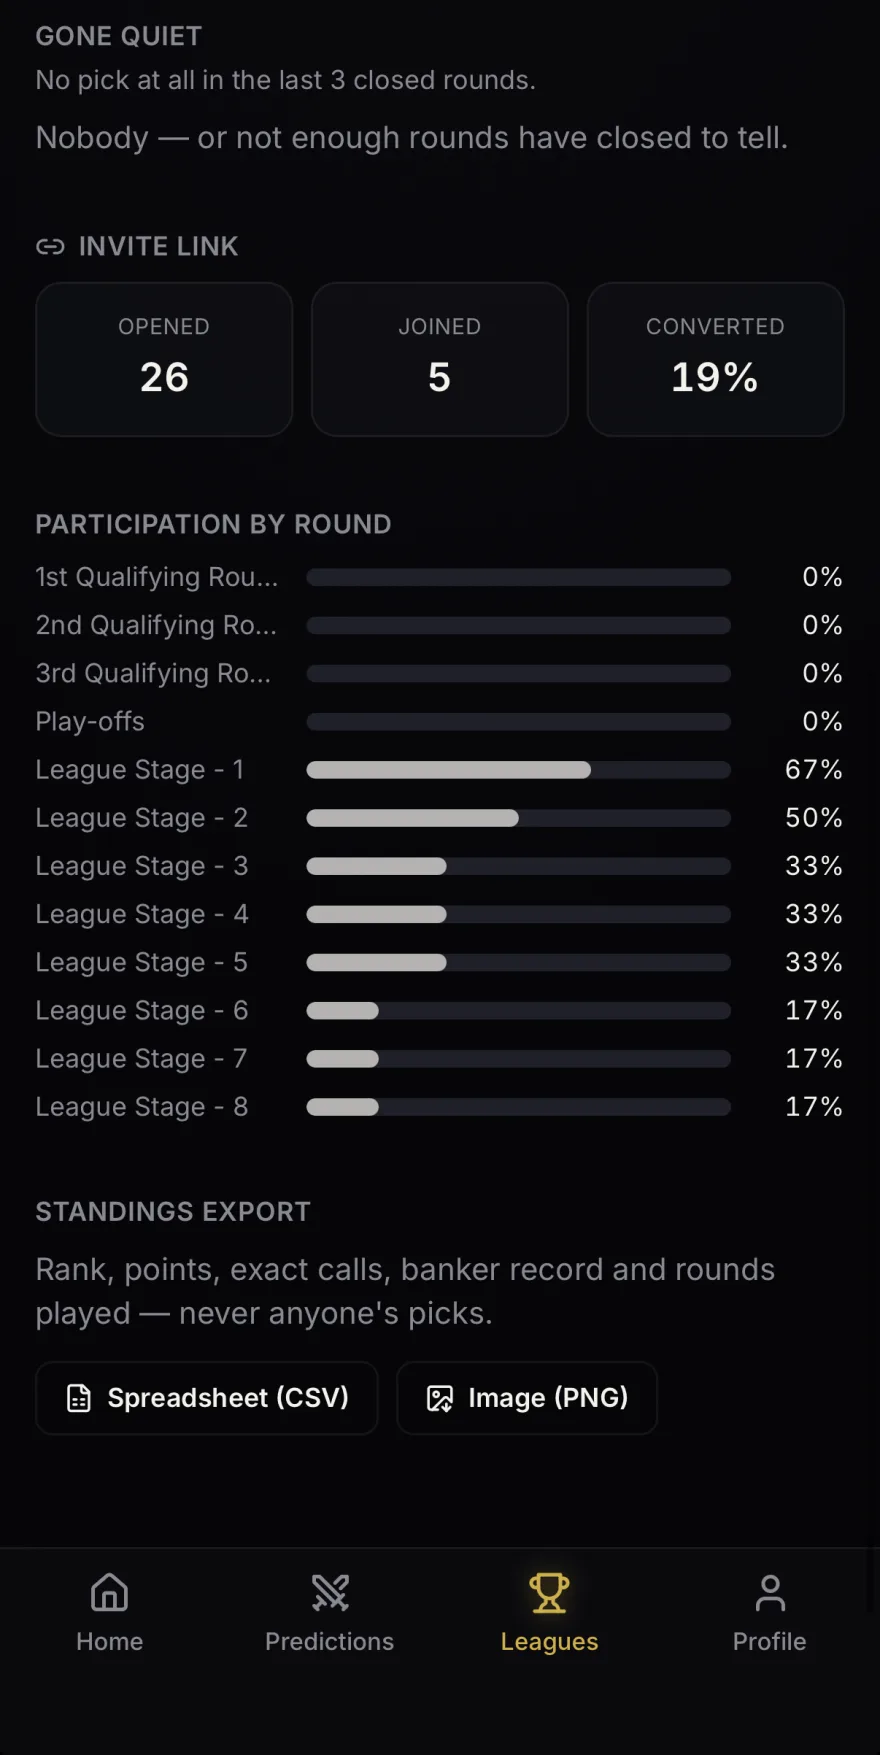Click League Stage - 8 participation bar
880x1755 pixels.
coord(518,1107)
